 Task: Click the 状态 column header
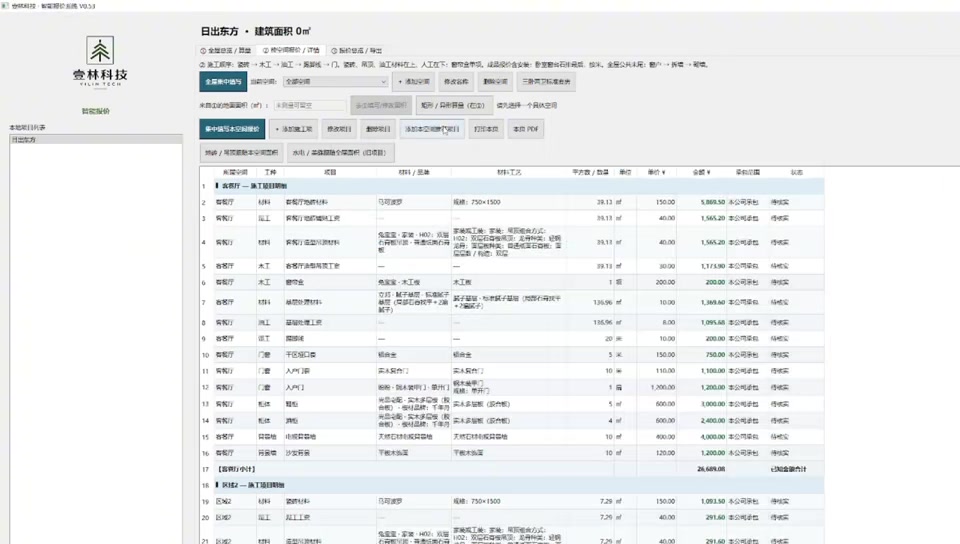click(797, 173)
